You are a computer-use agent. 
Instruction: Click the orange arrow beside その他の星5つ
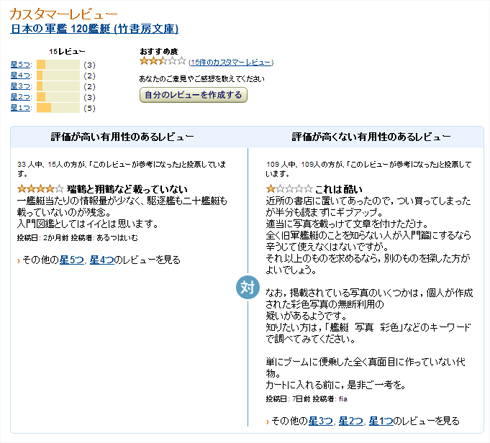click(19, 260)
